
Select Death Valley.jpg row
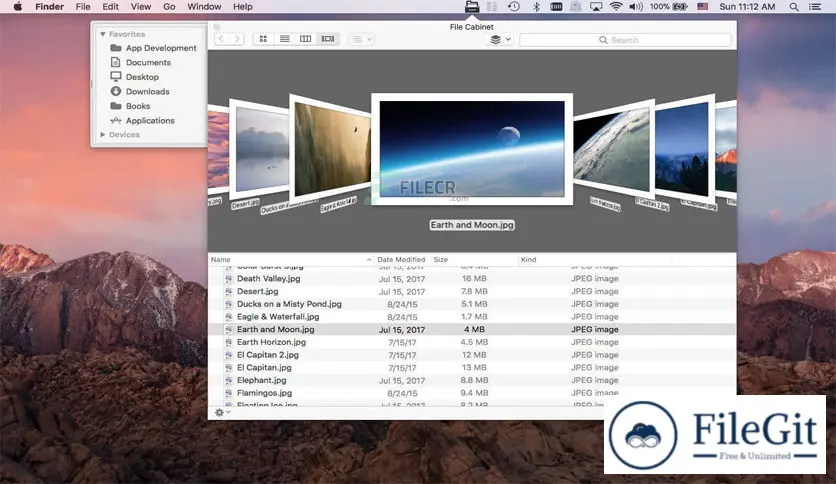click(x=472, y=279)
